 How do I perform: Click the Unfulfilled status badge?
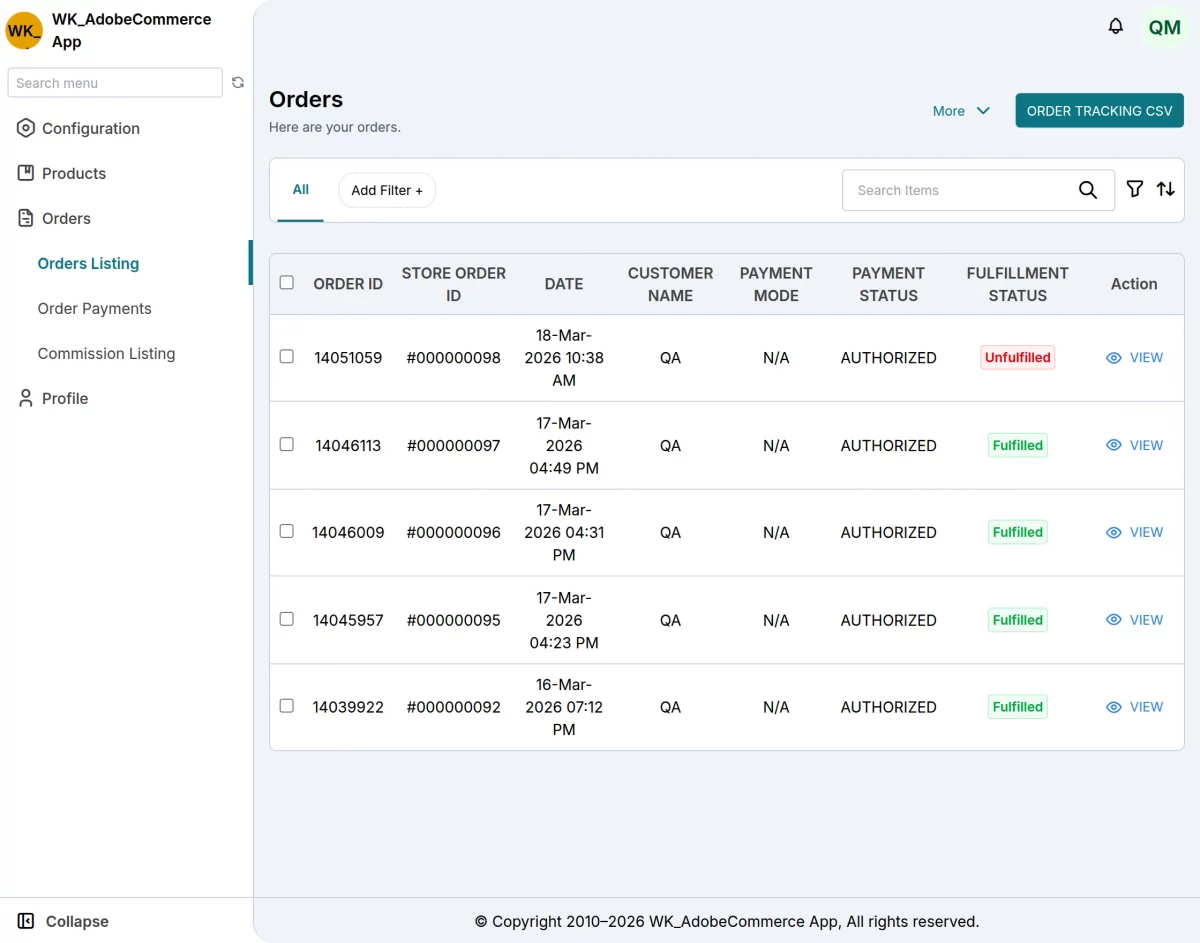tap(1017, 357)
